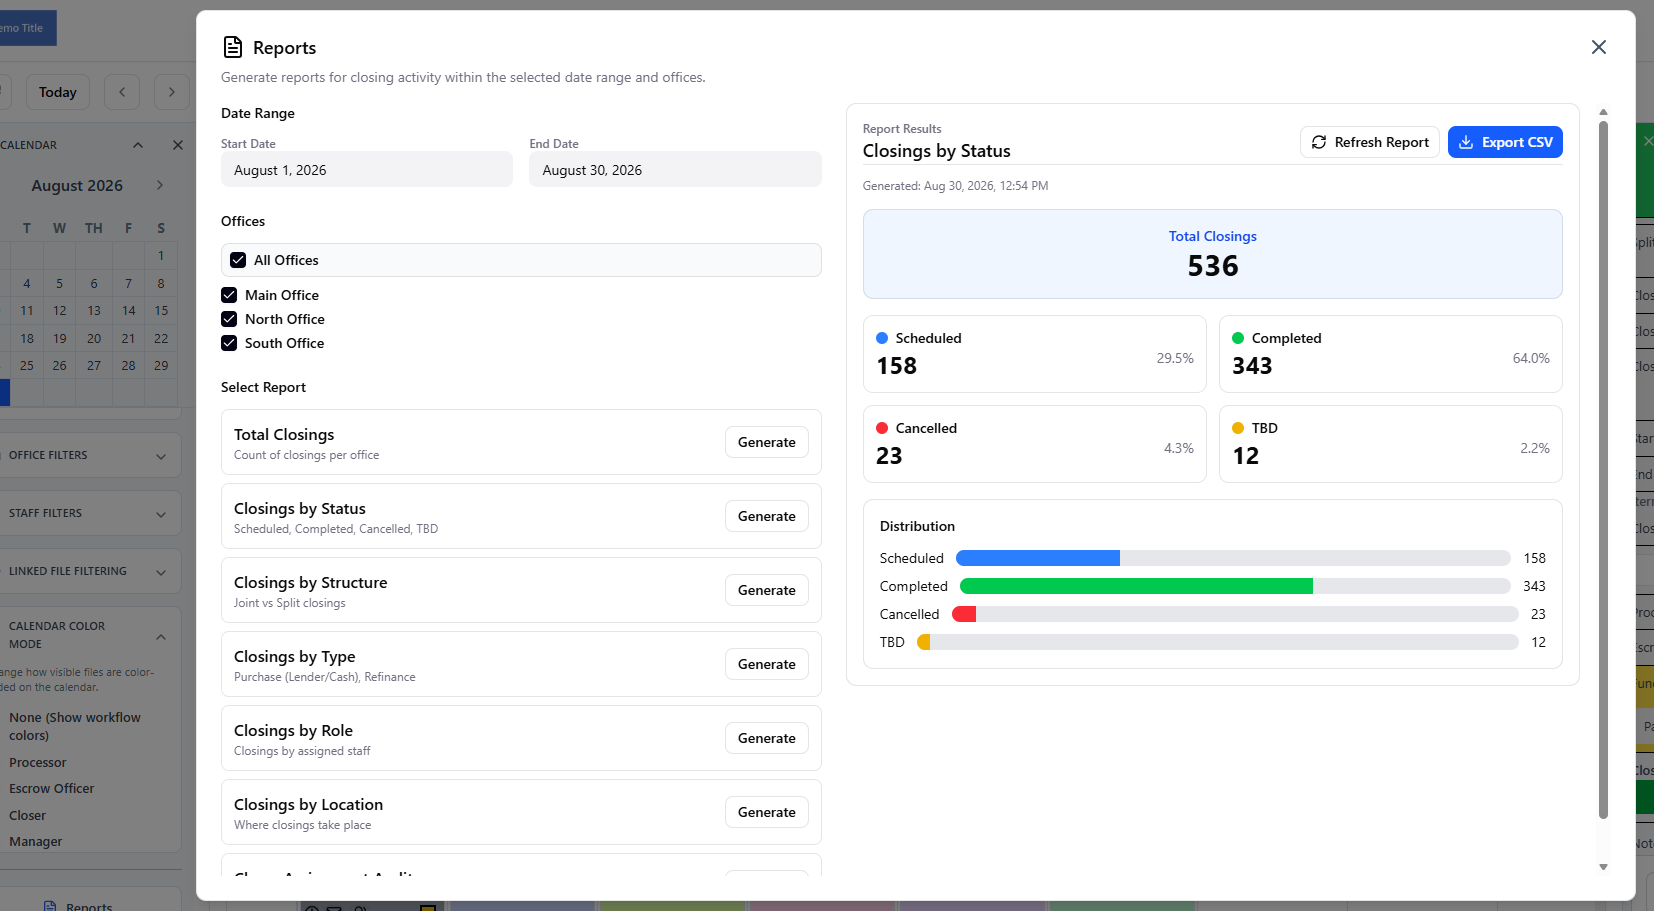Open the End Date field
This screenshot has width=1654, height=911.
675,170
